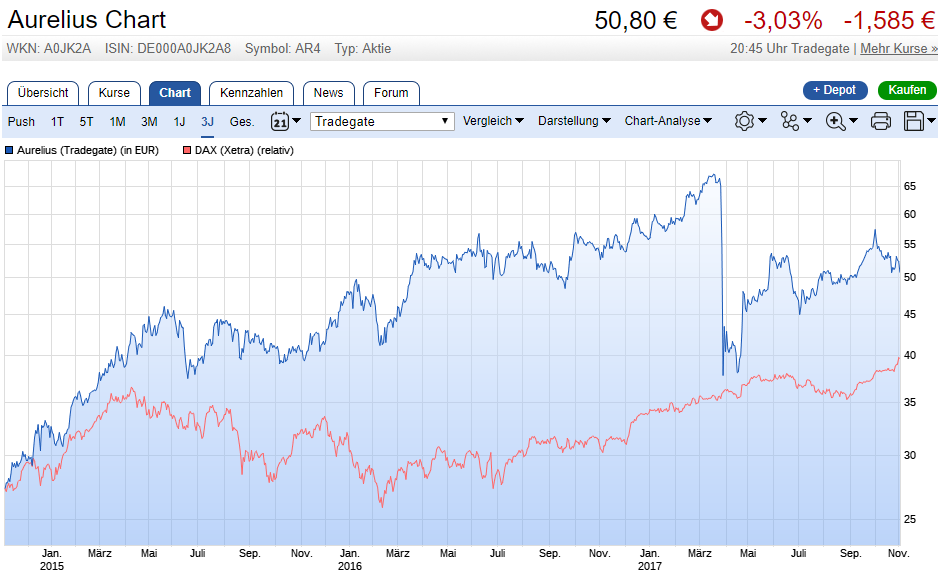This screenshot has width=938, height=577.
Task: Select the 1T time range
Action: click(57, 122)
